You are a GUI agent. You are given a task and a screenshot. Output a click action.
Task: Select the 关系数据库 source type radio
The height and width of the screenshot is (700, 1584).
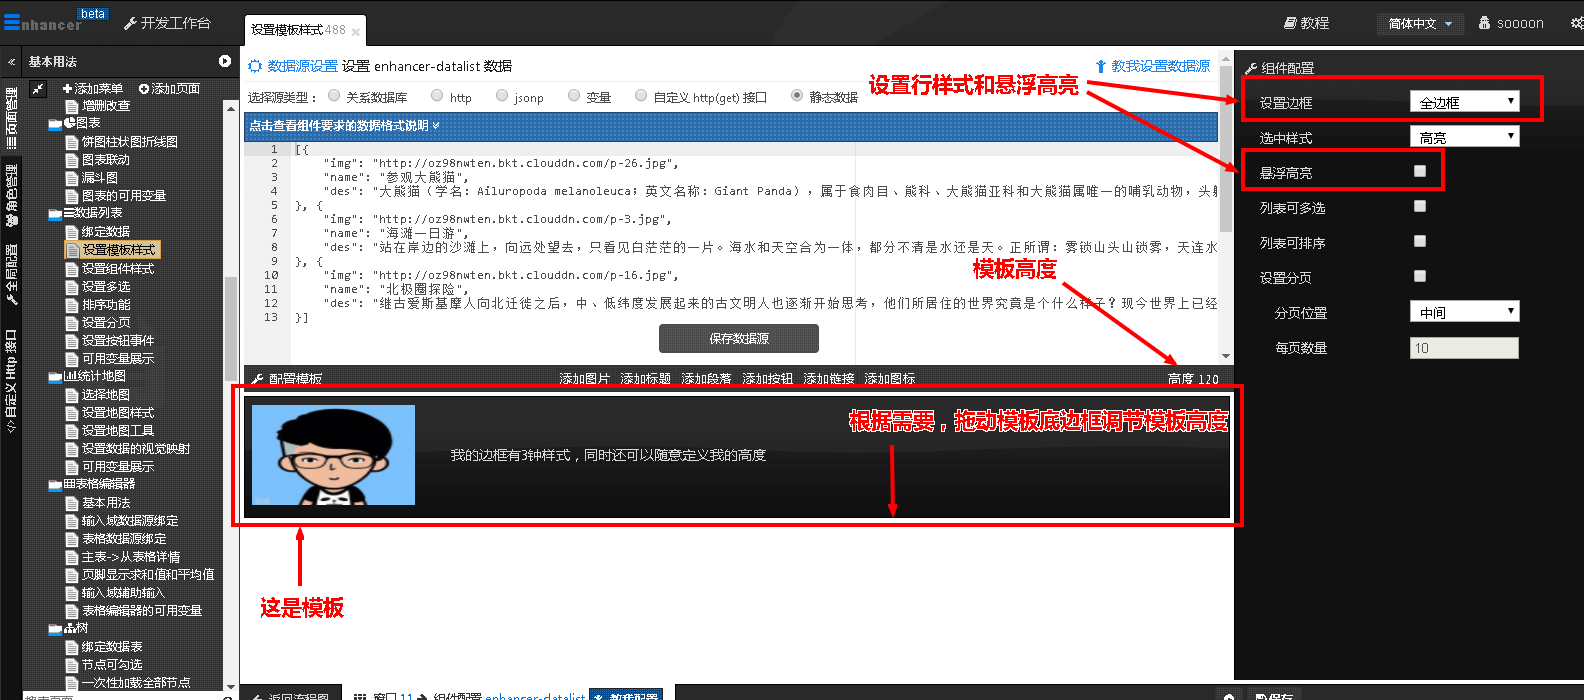[334, 96]
